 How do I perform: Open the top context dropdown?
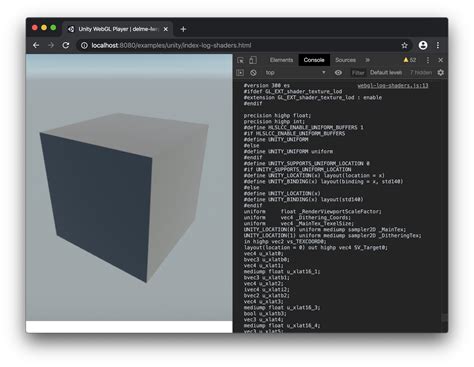click(x=295, y=73)
